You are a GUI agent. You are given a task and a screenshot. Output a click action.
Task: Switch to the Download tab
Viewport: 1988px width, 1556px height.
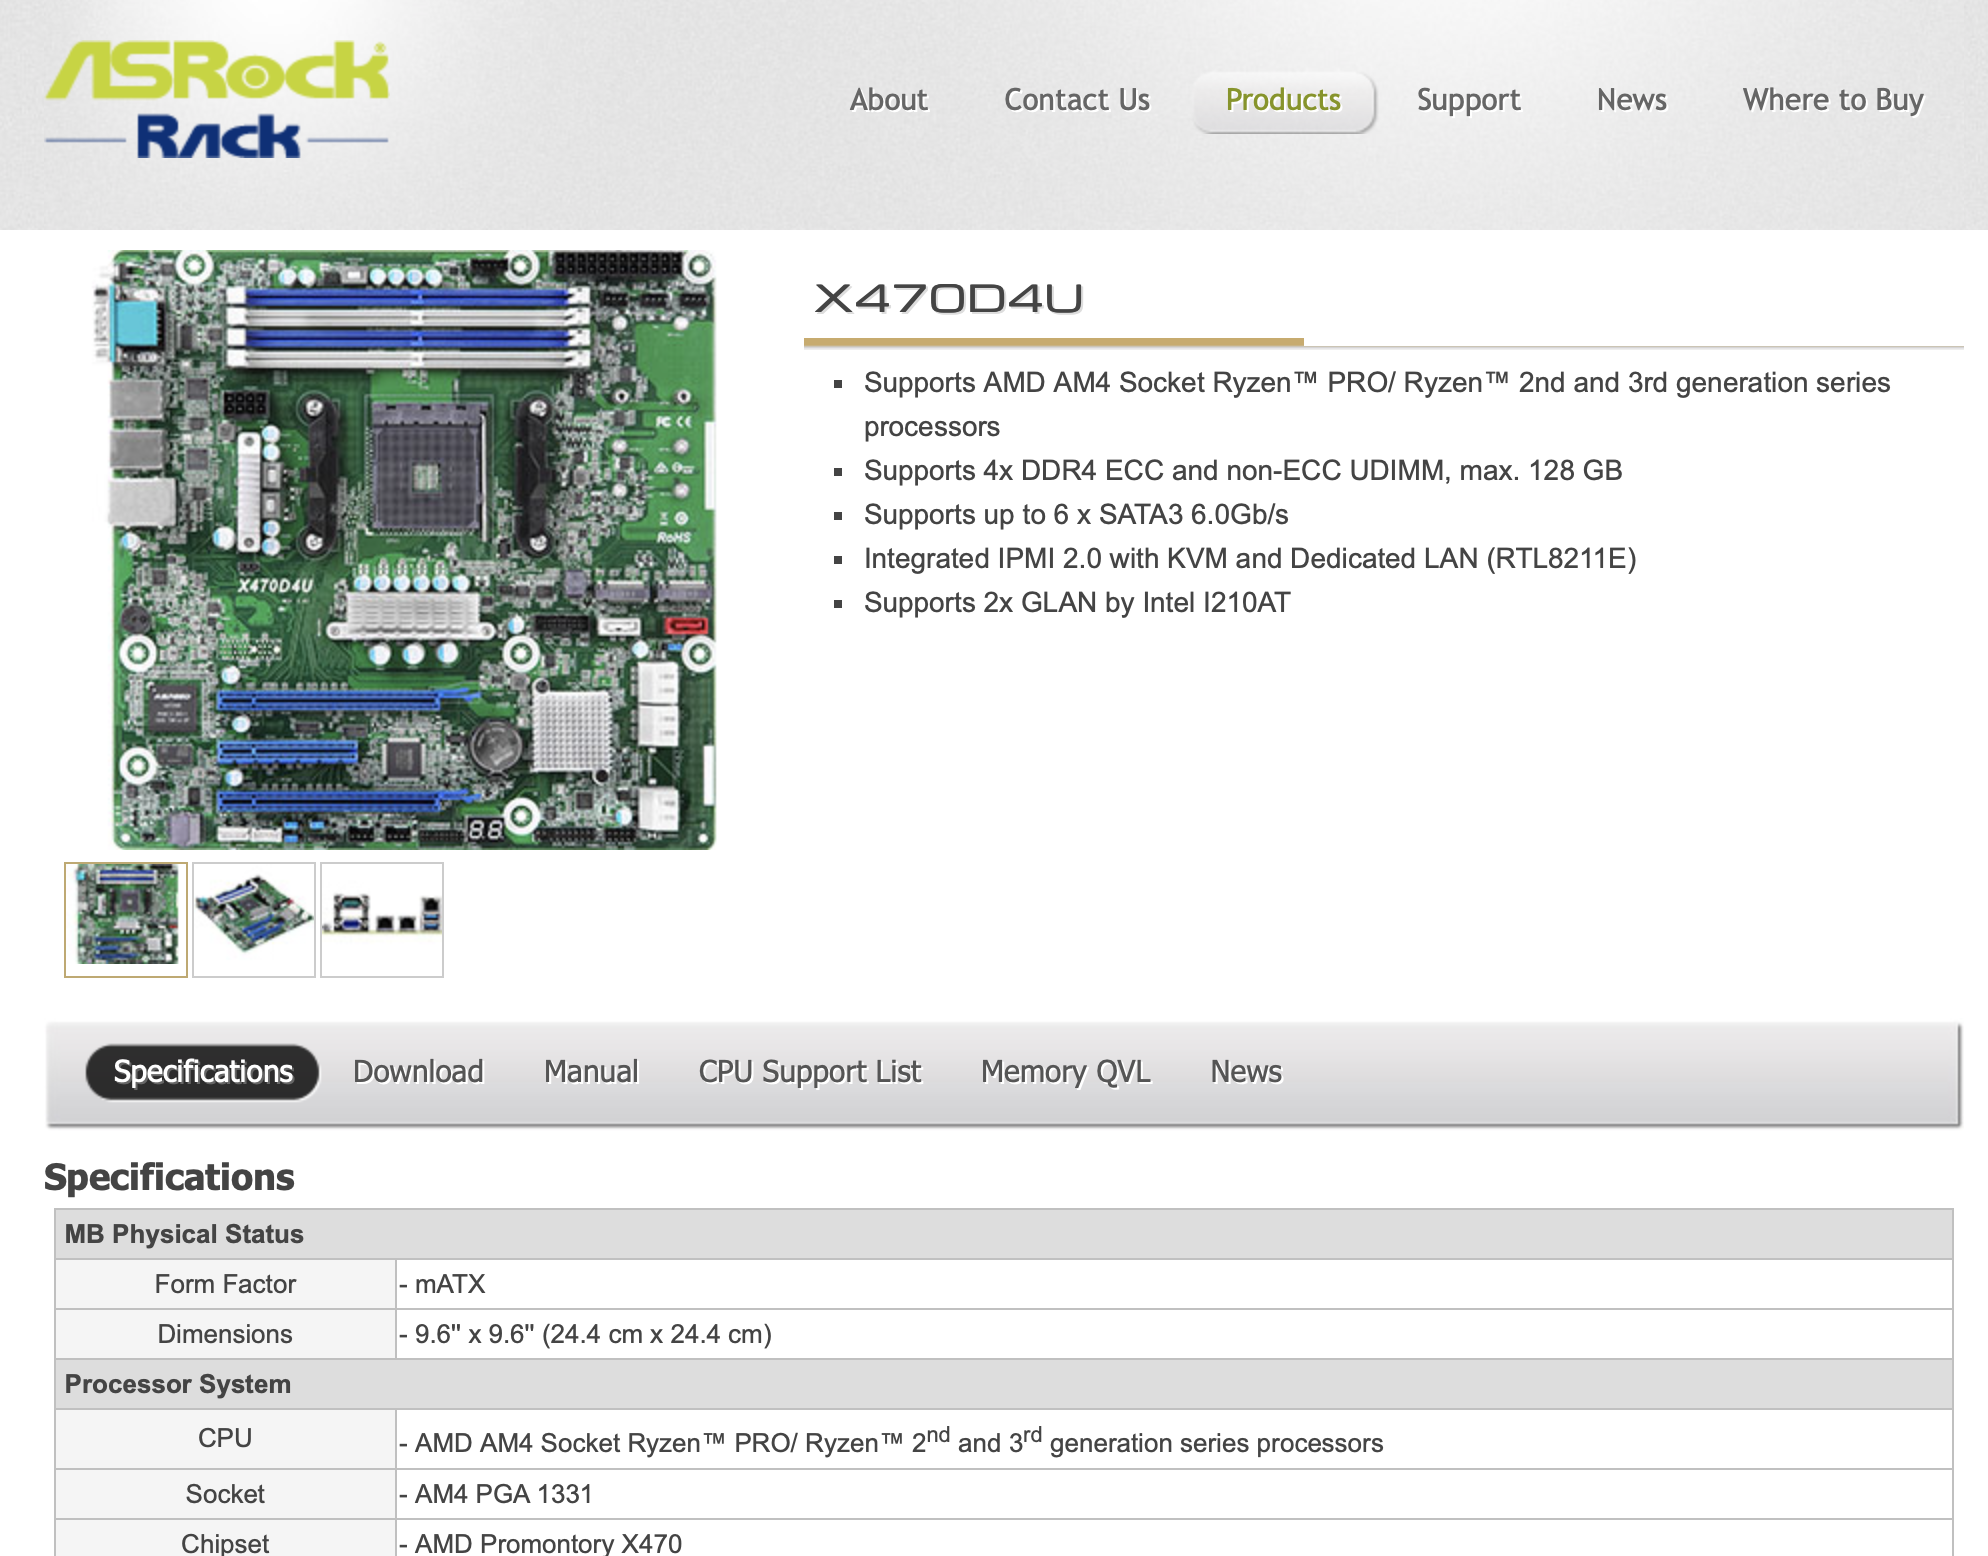pos(418,1072)
